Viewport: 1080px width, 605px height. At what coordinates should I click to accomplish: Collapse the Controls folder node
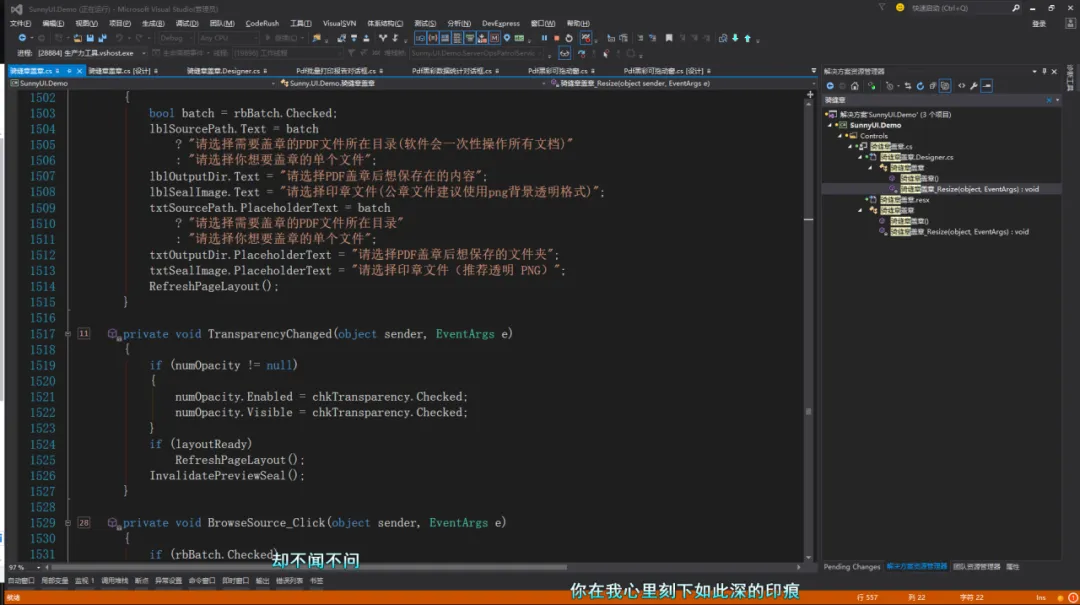[x=840, y=136]
